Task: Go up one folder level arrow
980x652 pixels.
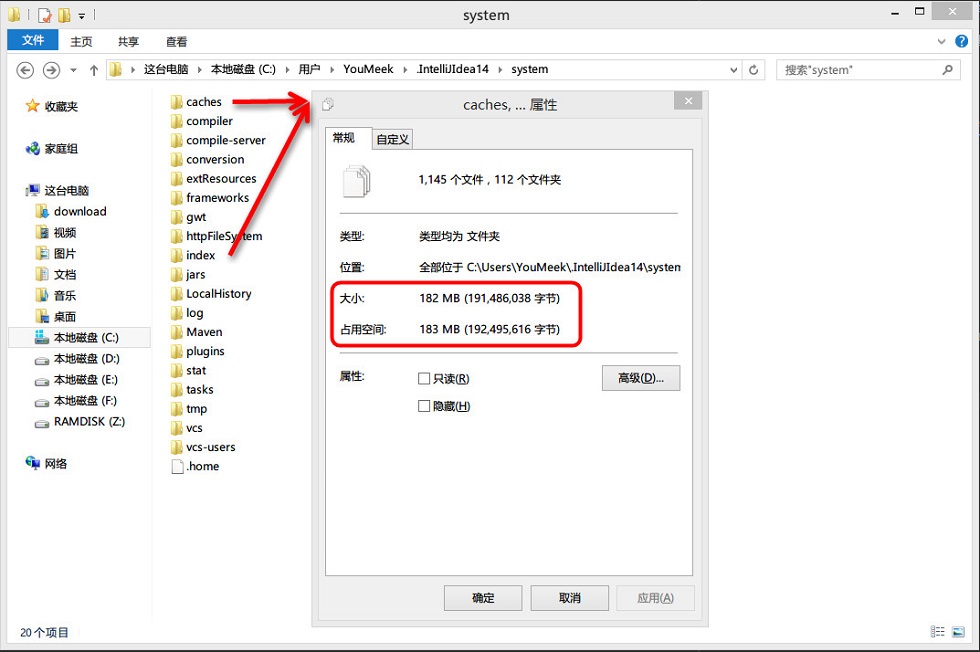Action: (94, 70)
